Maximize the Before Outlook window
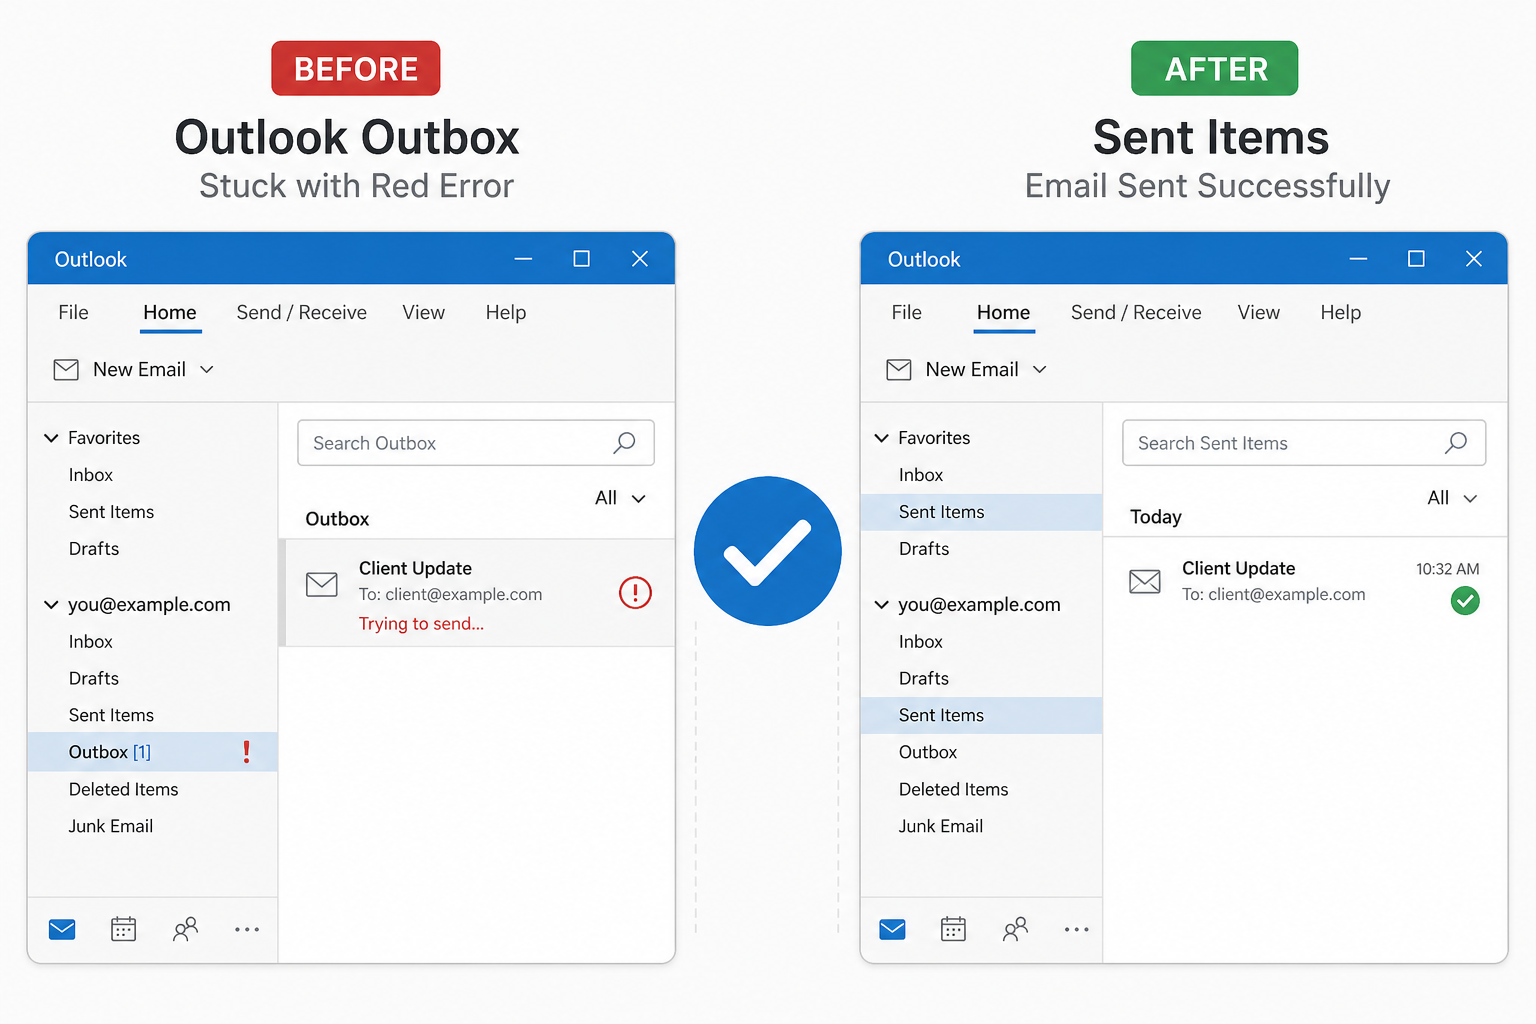The image size is (1536, 1024). pyautogui.click(x=581, y=259)
